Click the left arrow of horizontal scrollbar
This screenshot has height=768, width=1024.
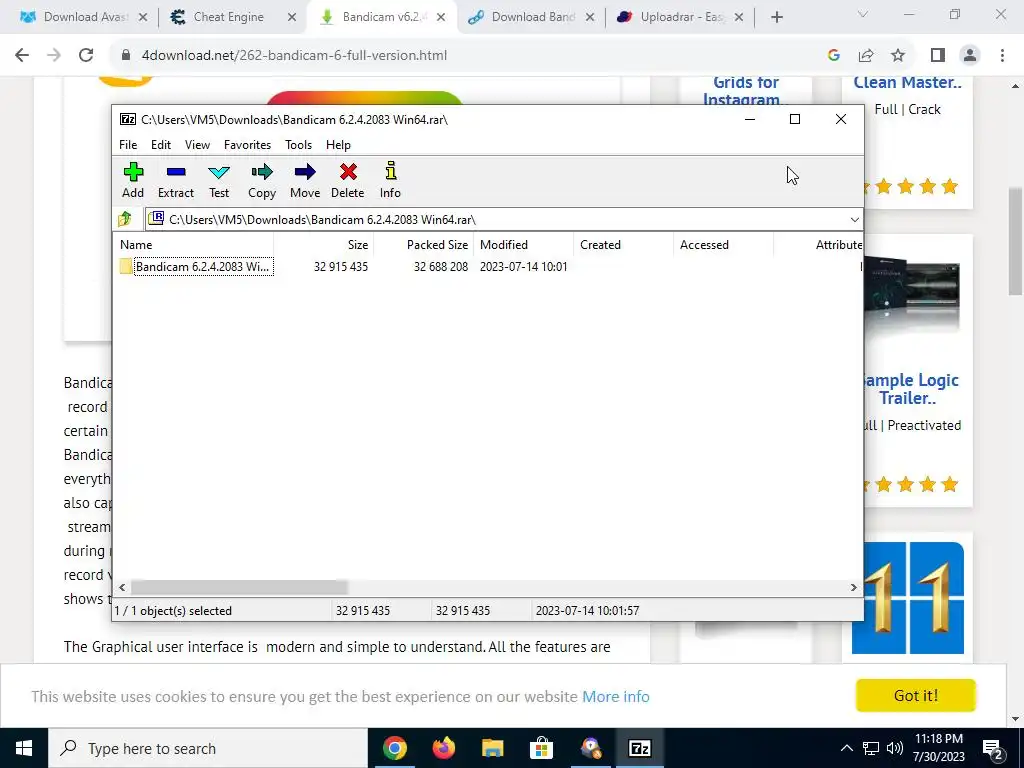(x=122, y=587)
